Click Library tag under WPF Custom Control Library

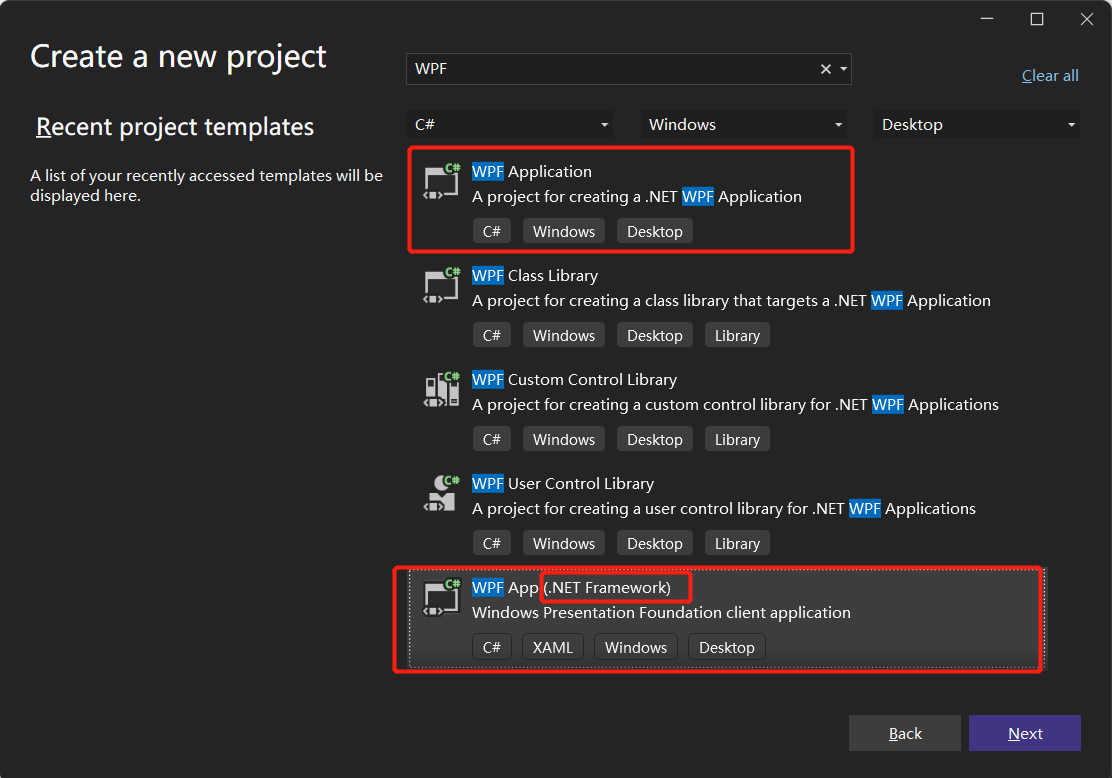pos(737,440)
